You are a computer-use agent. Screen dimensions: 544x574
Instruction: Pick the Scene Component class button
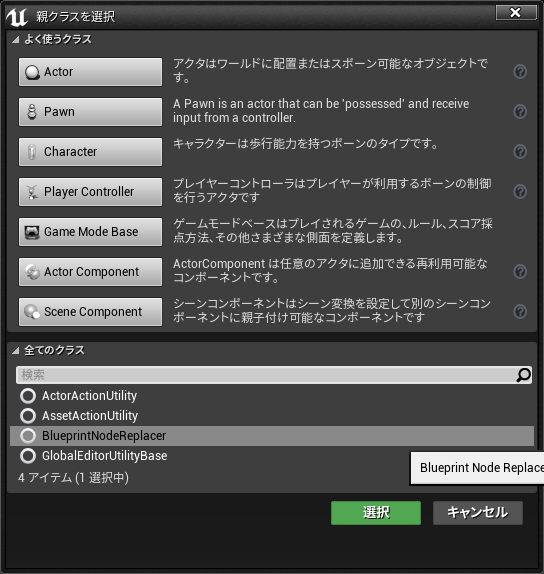coord(90,312)
